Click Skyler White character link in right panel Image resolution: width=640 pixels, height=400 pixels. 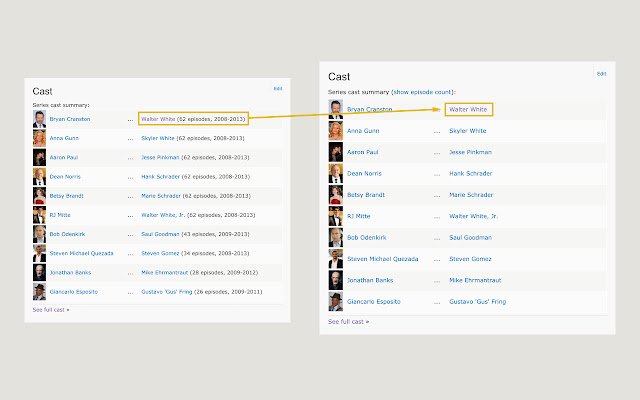(x=468, y=131)
